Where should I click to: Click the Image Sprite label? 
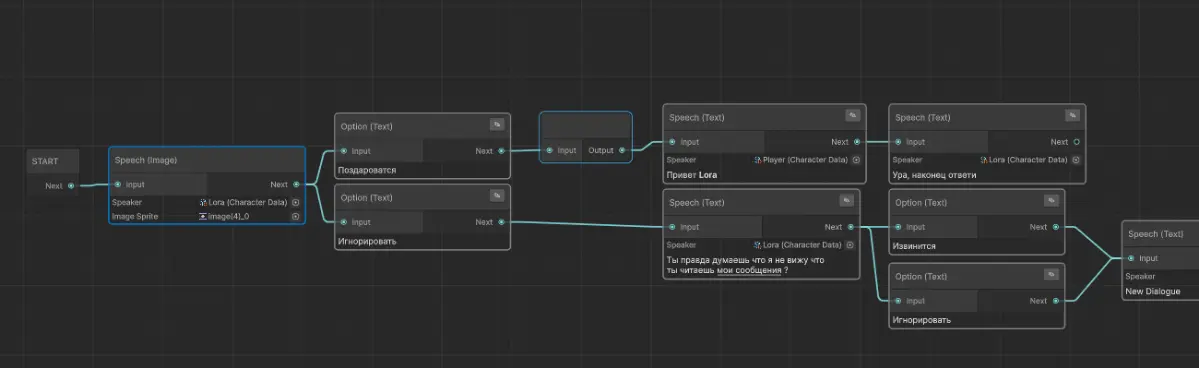click(135, 217)
